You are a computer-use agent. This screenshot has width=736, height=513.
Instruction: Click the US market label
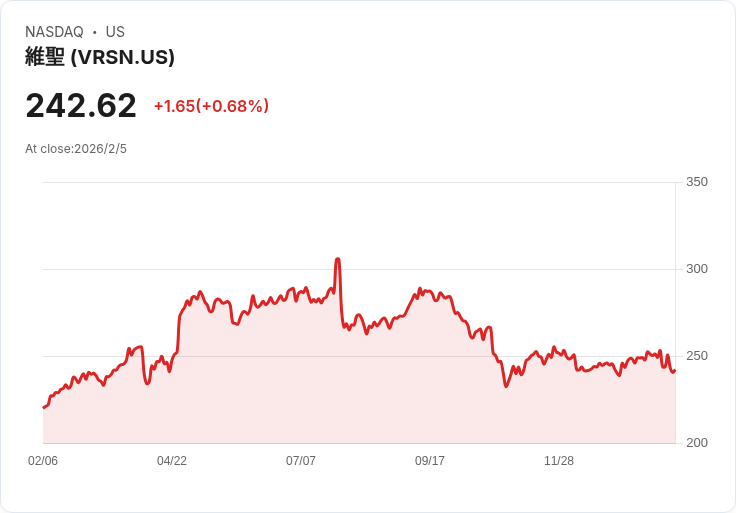115,32
